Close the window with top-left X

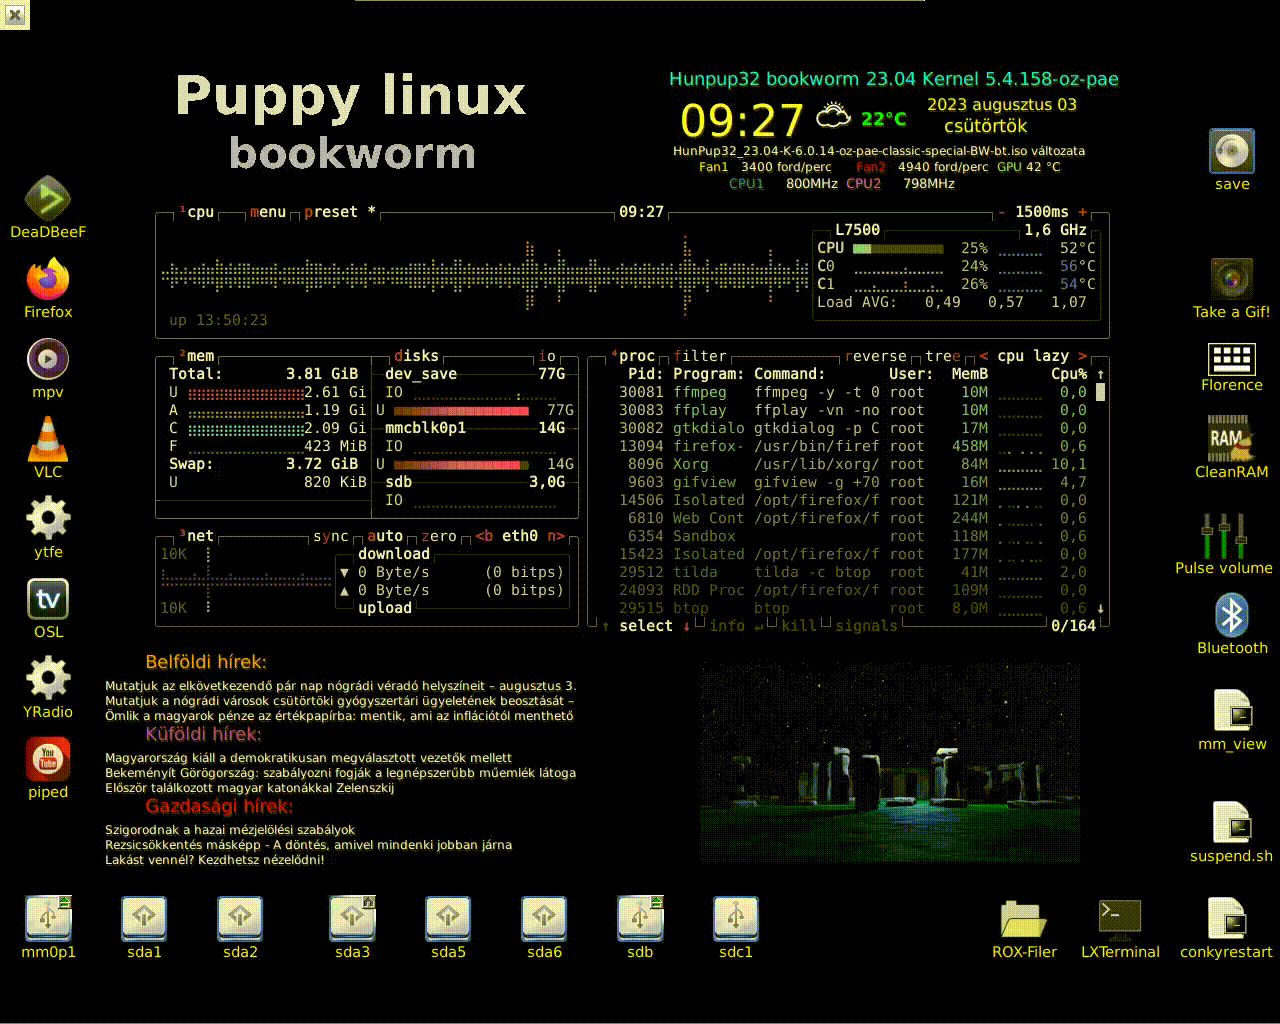[14, 14]
